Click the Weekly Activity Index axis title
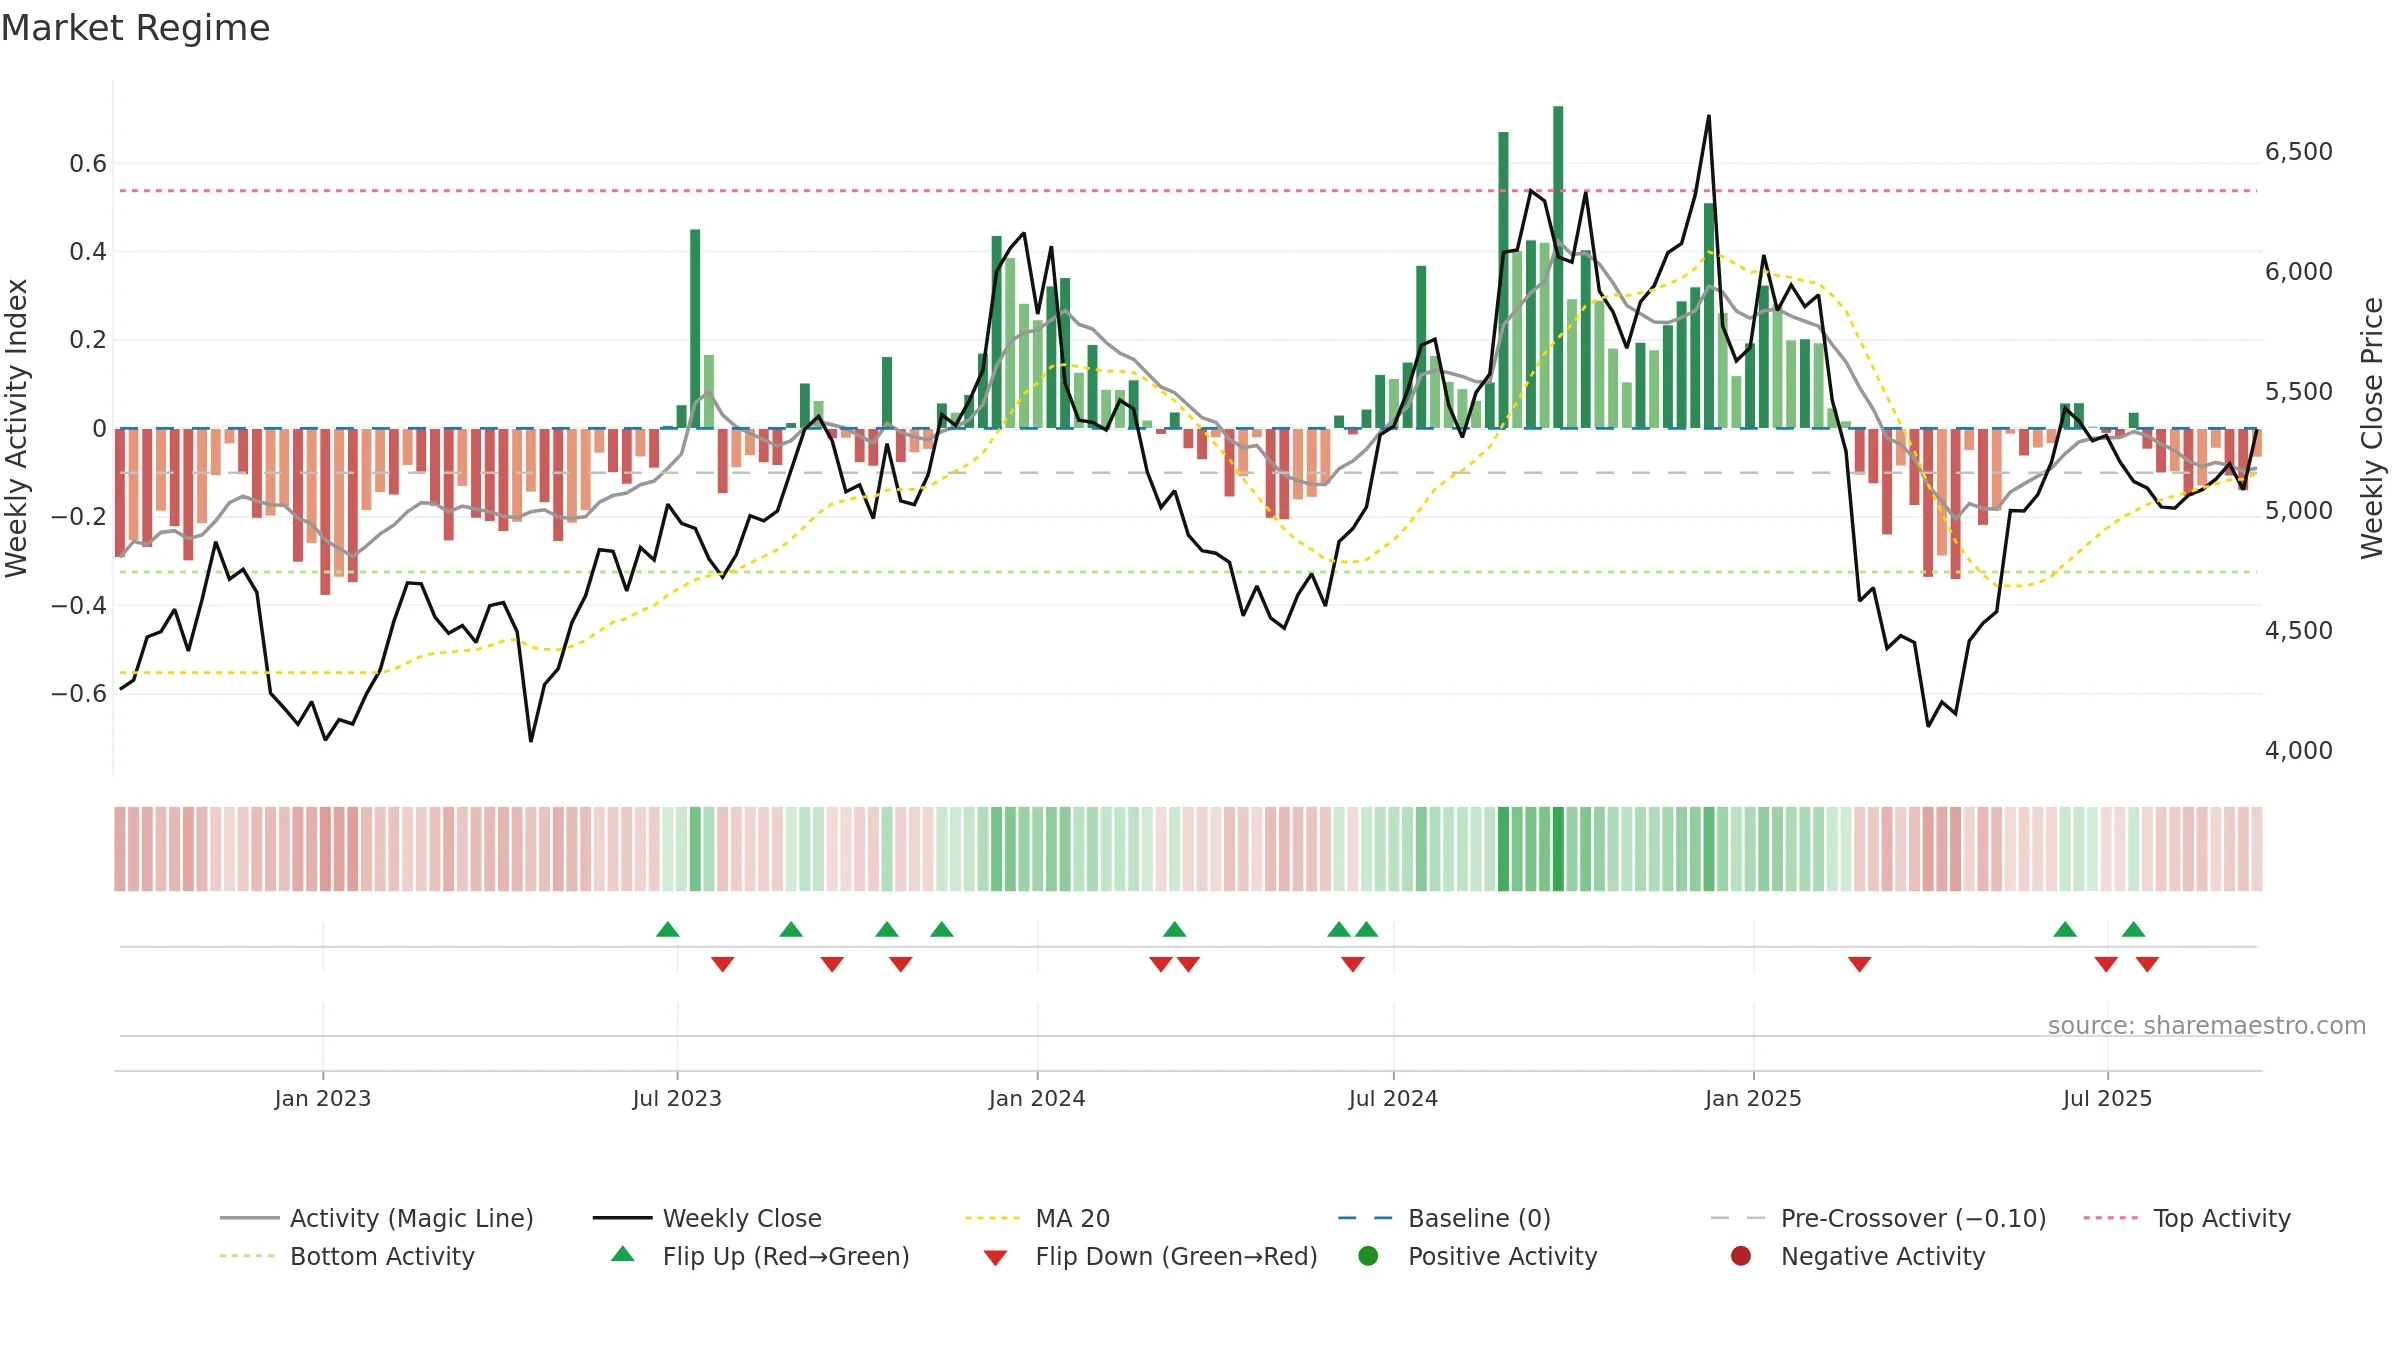2400x1350 pixels. coord(17,428)
